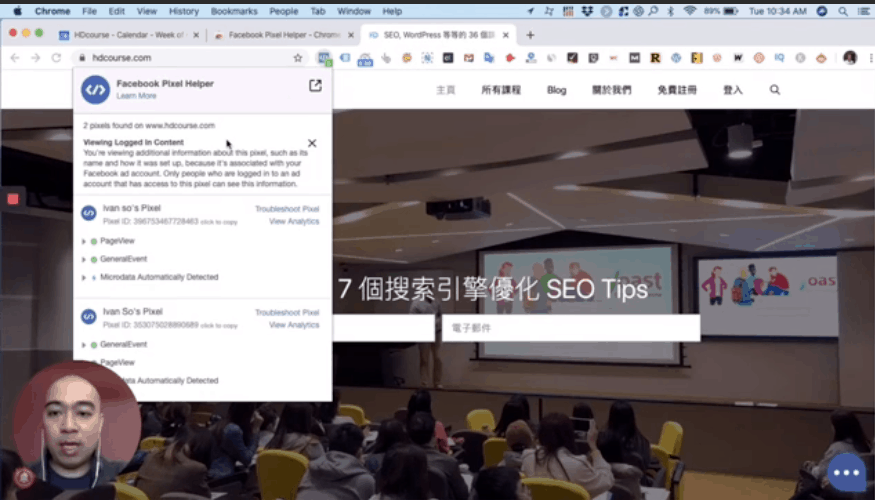Click the black M extension icon
The image size is (875, 500).
(634, 57)
